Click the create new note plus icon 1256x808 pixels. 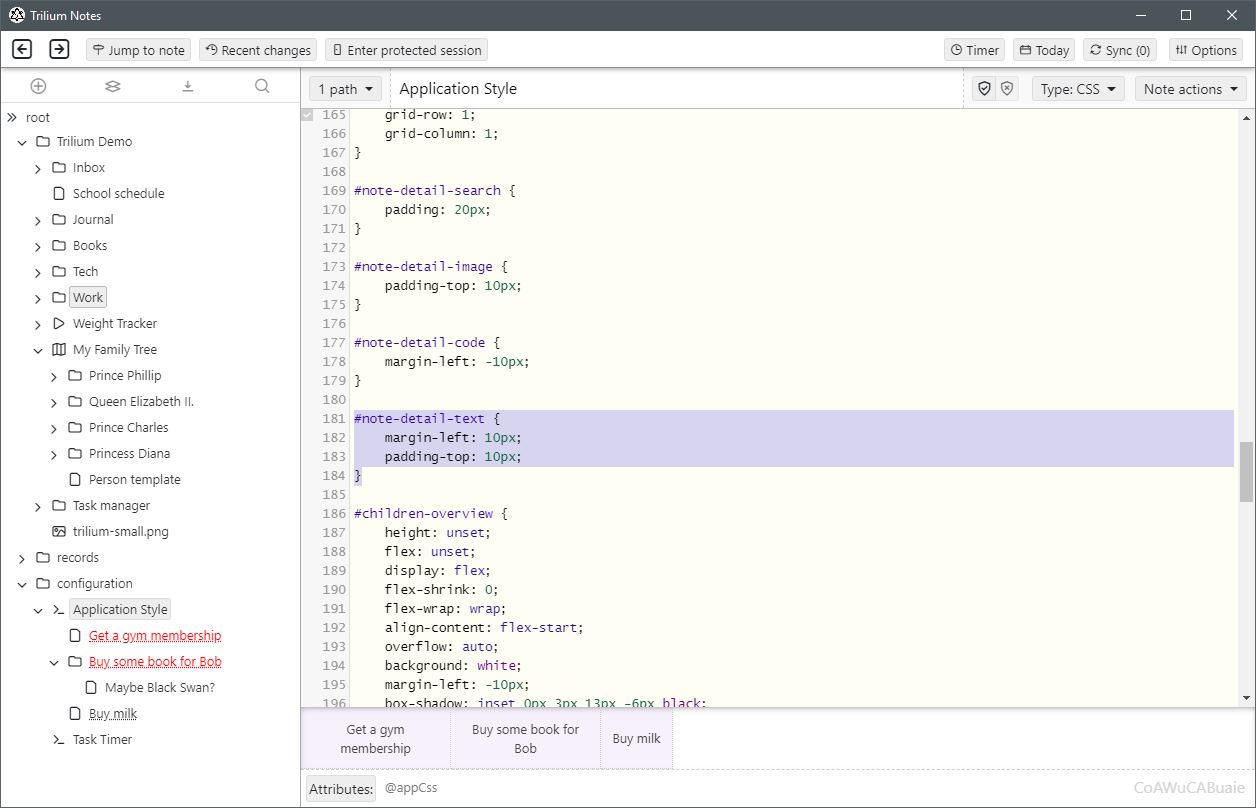pyautogui.click(x=38, y=87)
